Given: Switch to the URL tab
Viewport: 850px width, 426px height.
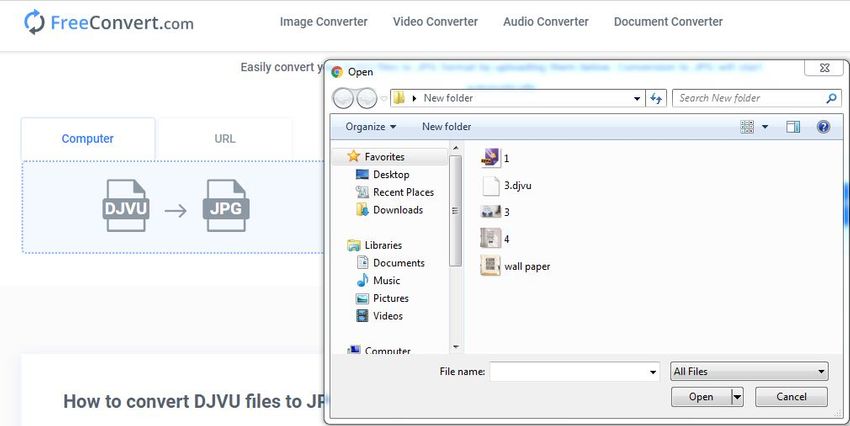Looking at the screenshot, I should click(225, 139).
